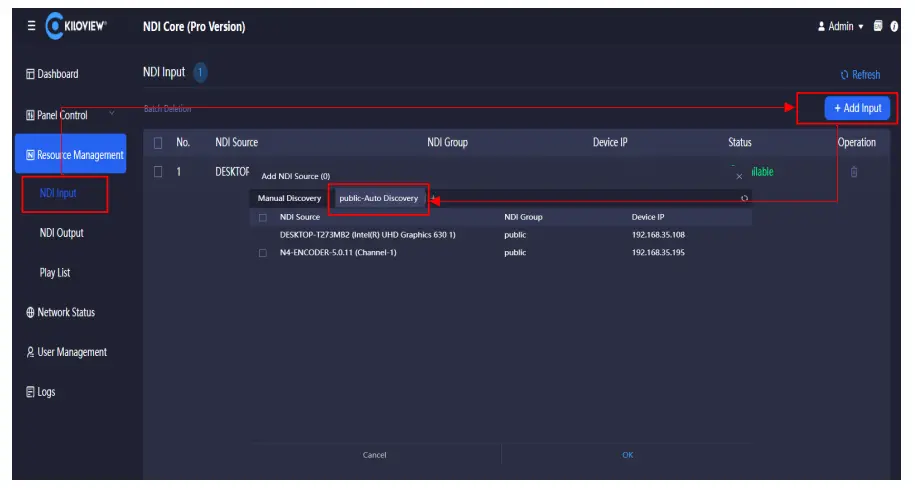
Task: Click DESKTOP-T273MB2 (Intel(R) UHD Graphics 630 1) source
Action: coord(368,235)
